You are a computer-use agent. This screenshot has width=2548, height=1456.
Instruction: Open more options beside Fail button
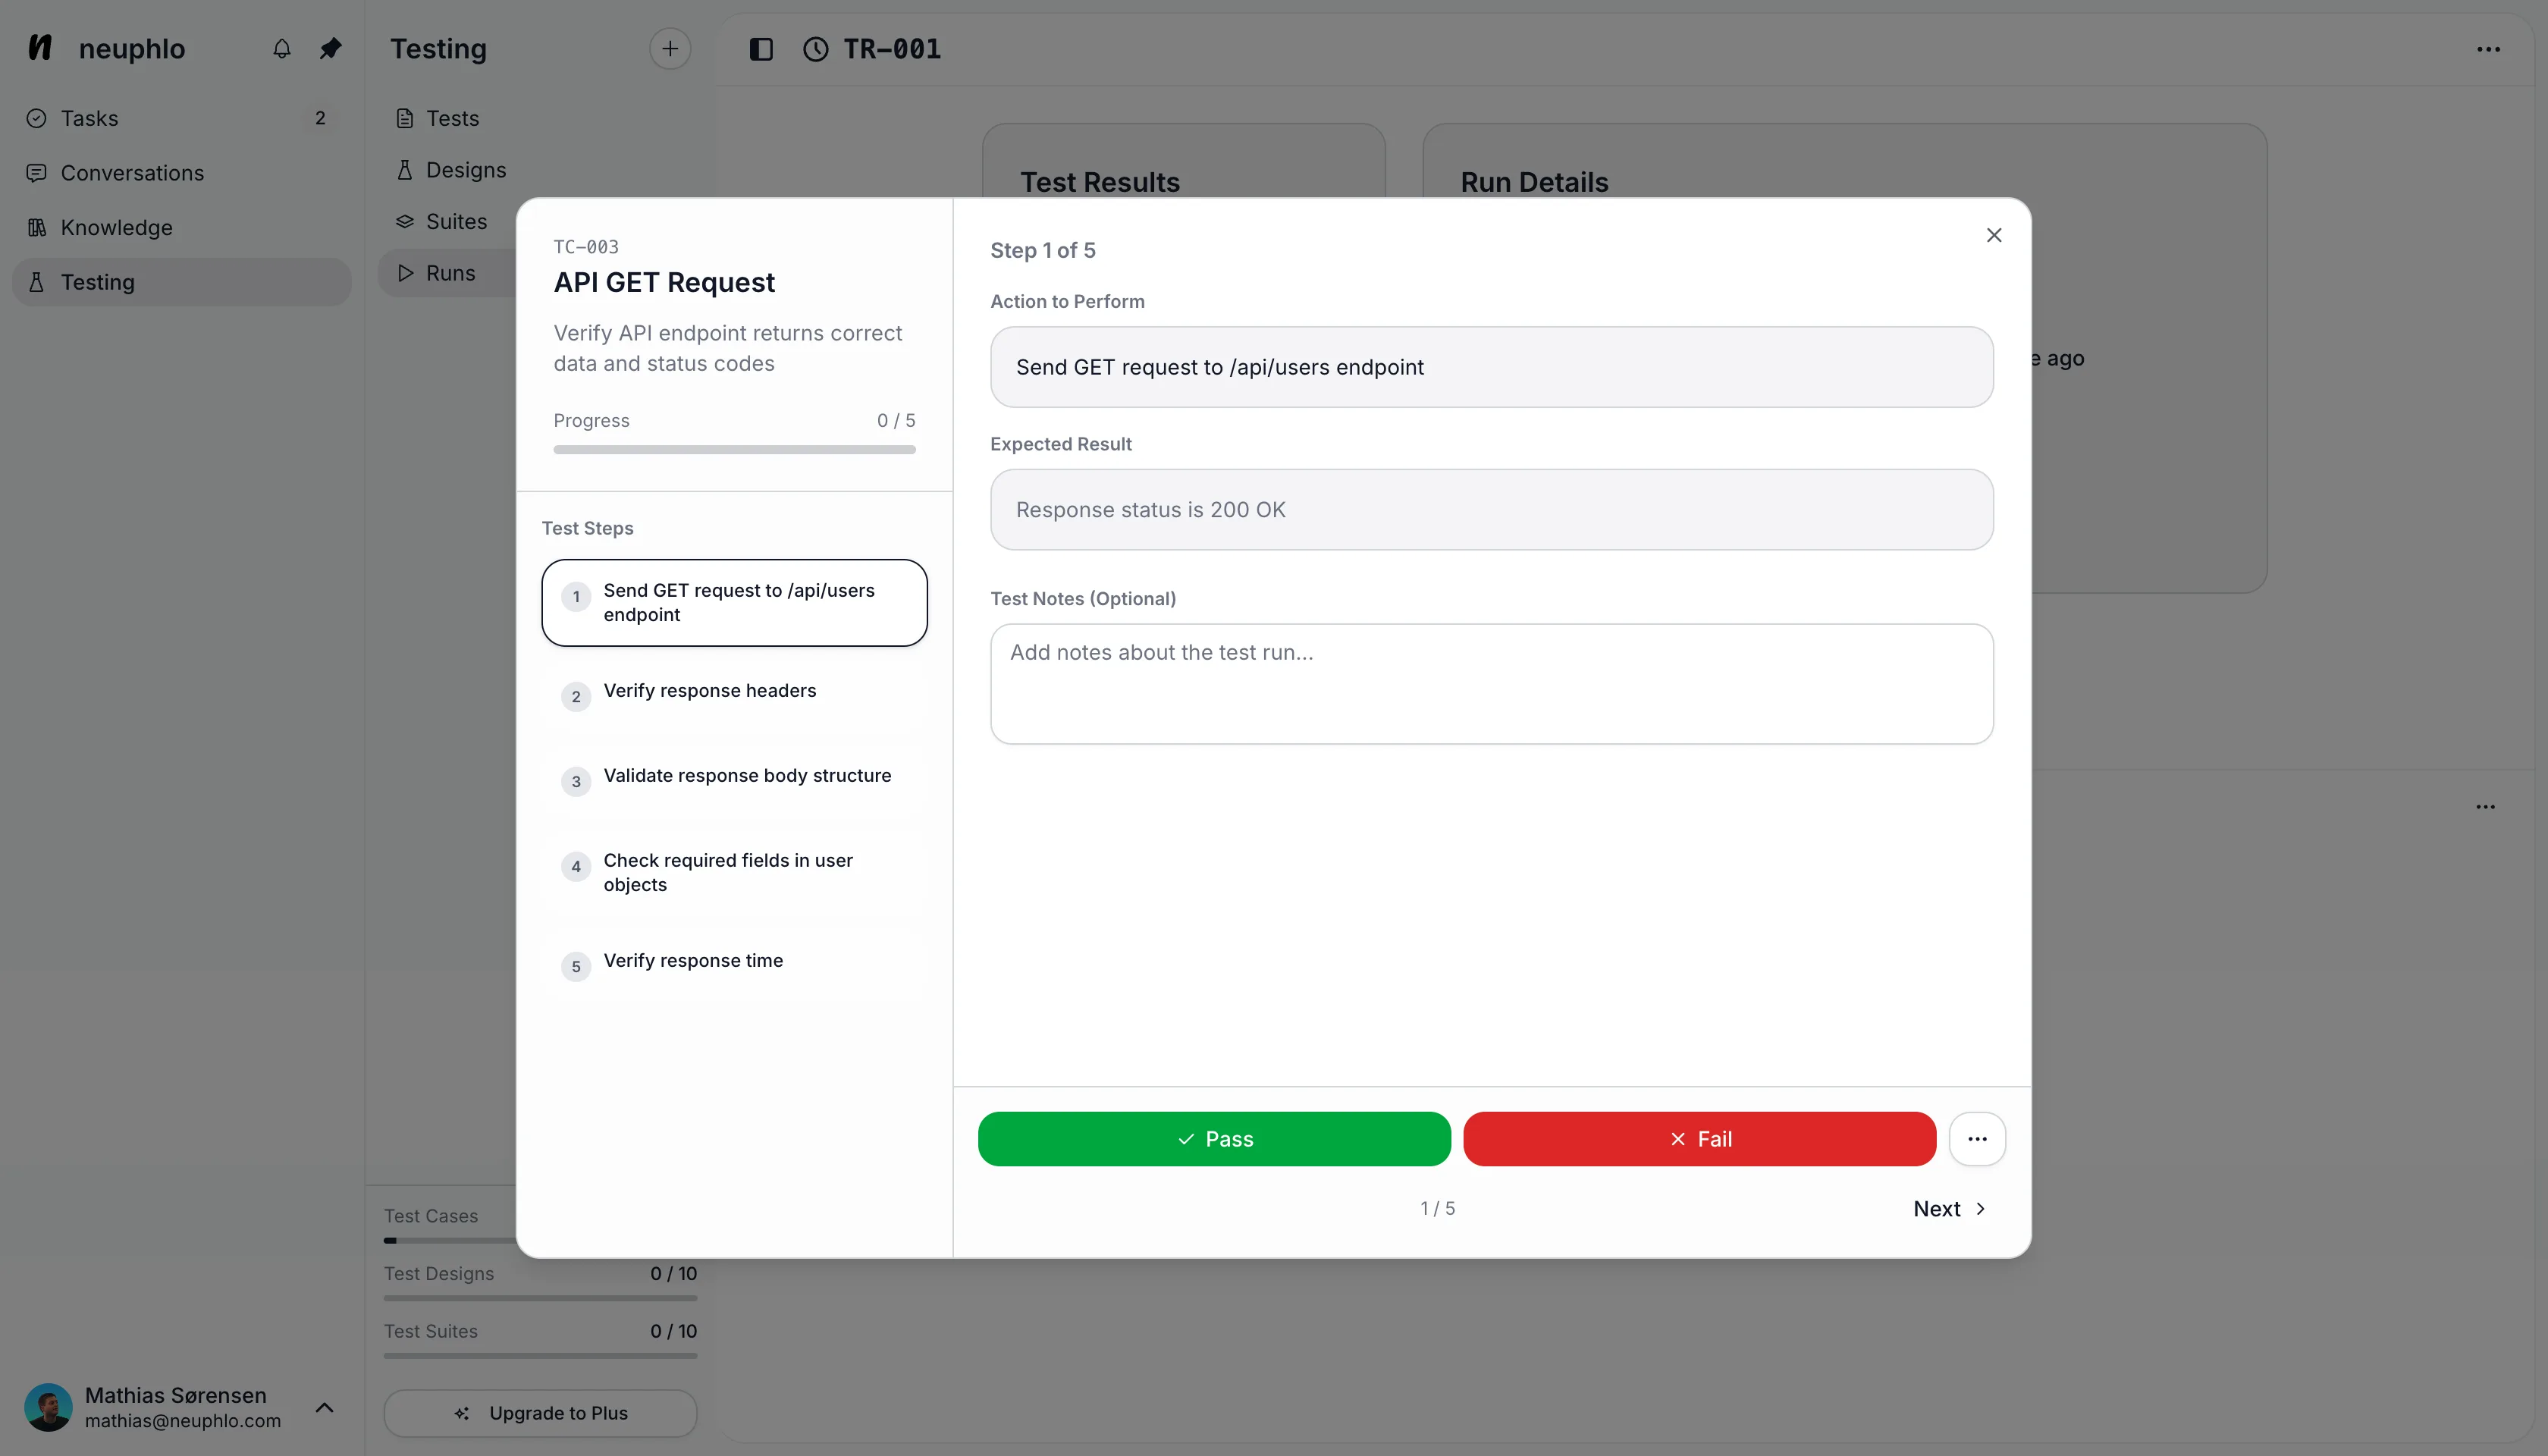[x=1976, y=1139]
